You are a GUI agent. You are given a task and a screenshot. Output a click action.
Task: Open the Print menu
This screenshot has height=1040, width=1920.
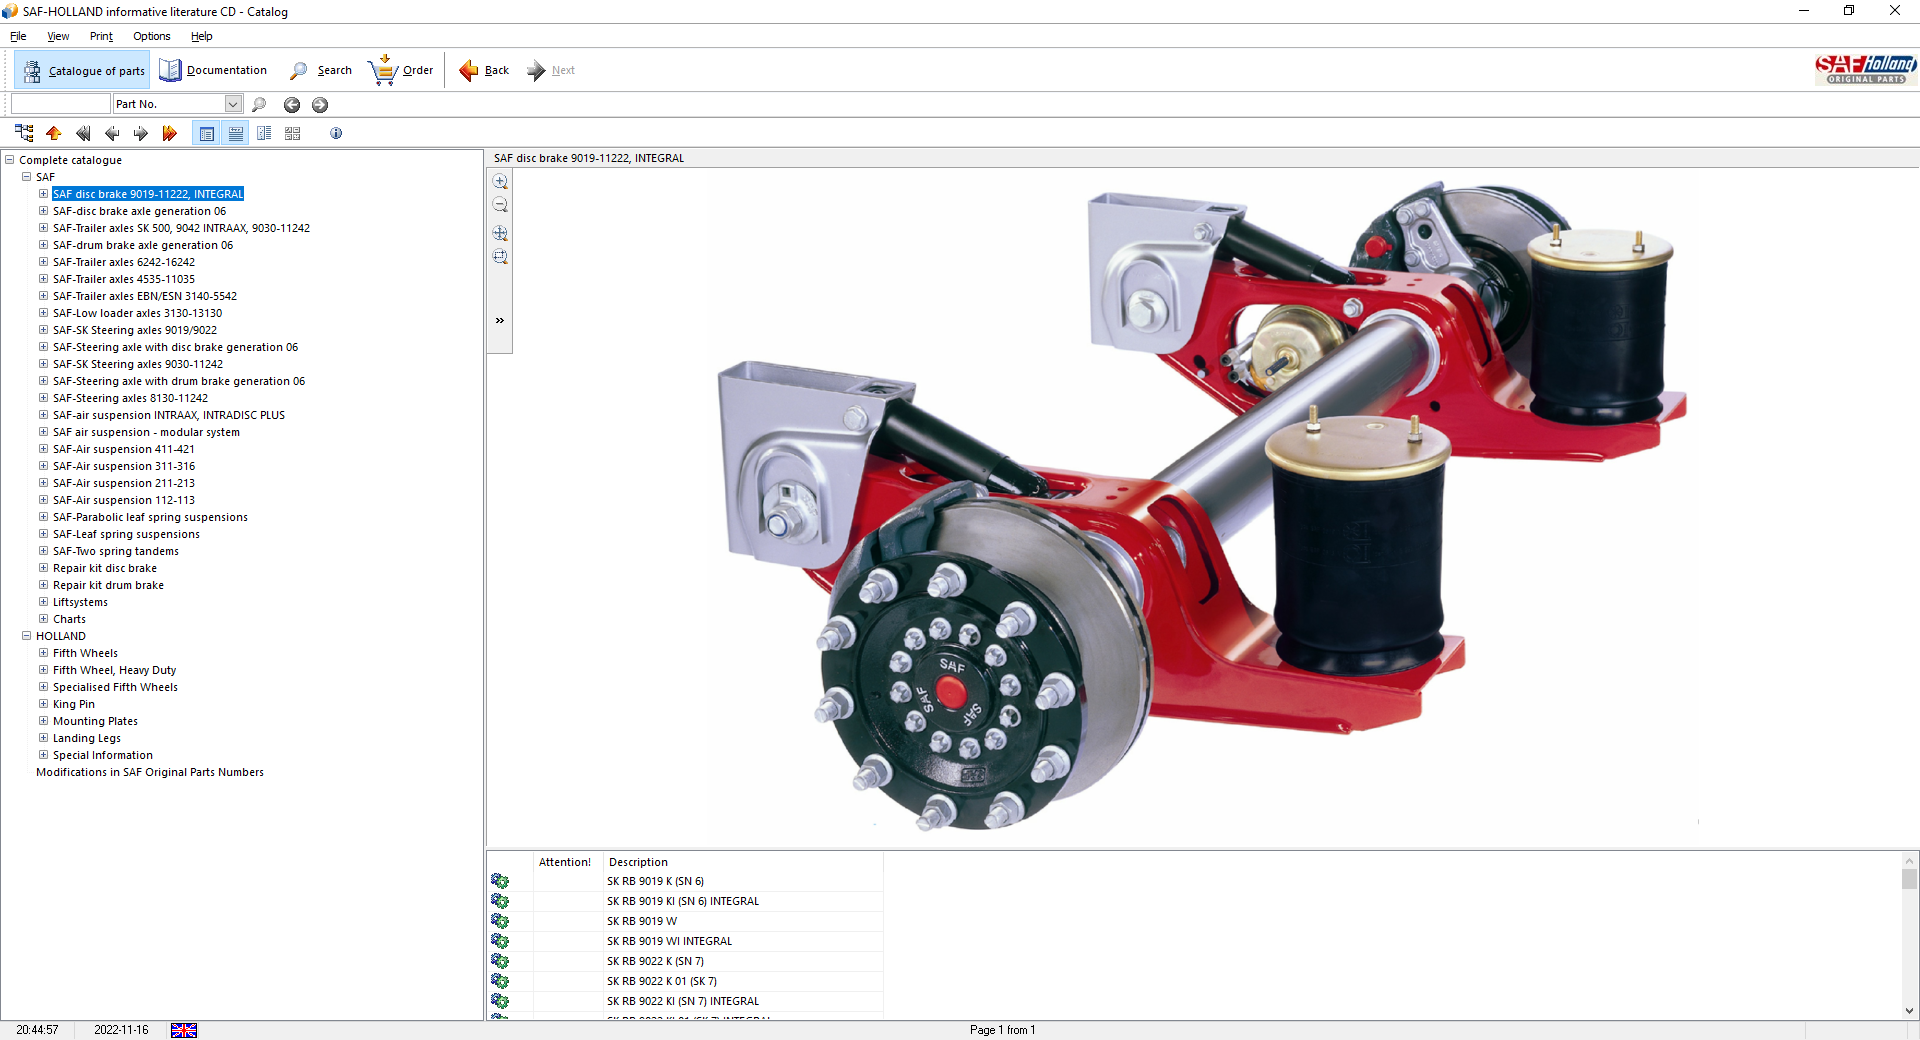tap(101, 36)
